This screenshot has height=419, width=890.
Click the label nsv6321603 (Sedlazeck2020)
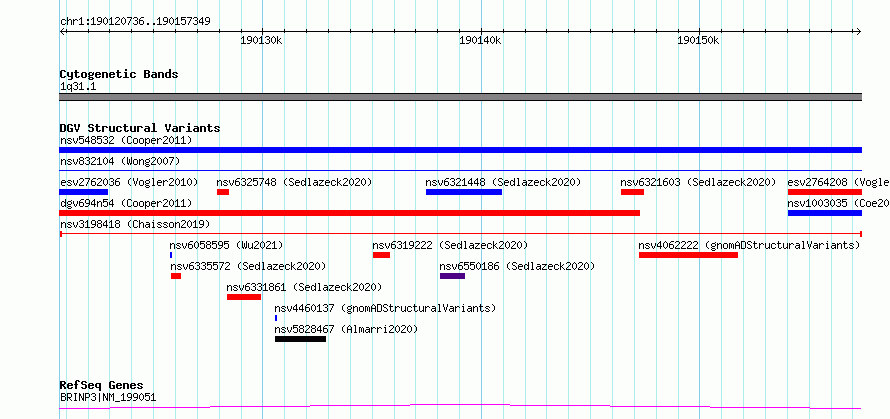tap(698, 182)
